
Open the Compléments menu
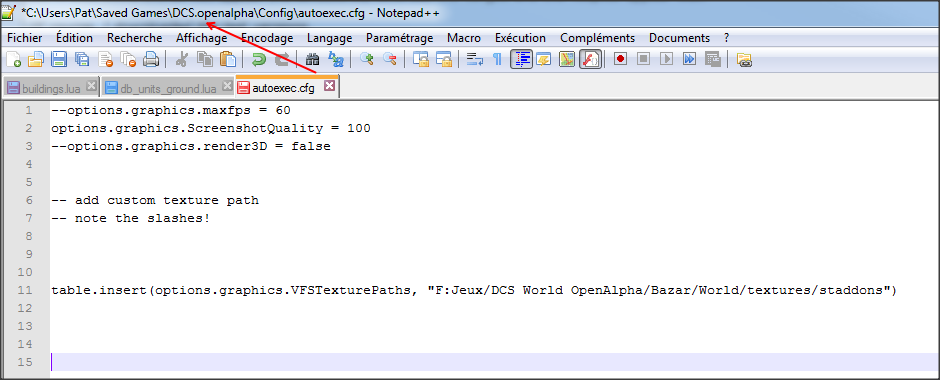coord(597,38)
